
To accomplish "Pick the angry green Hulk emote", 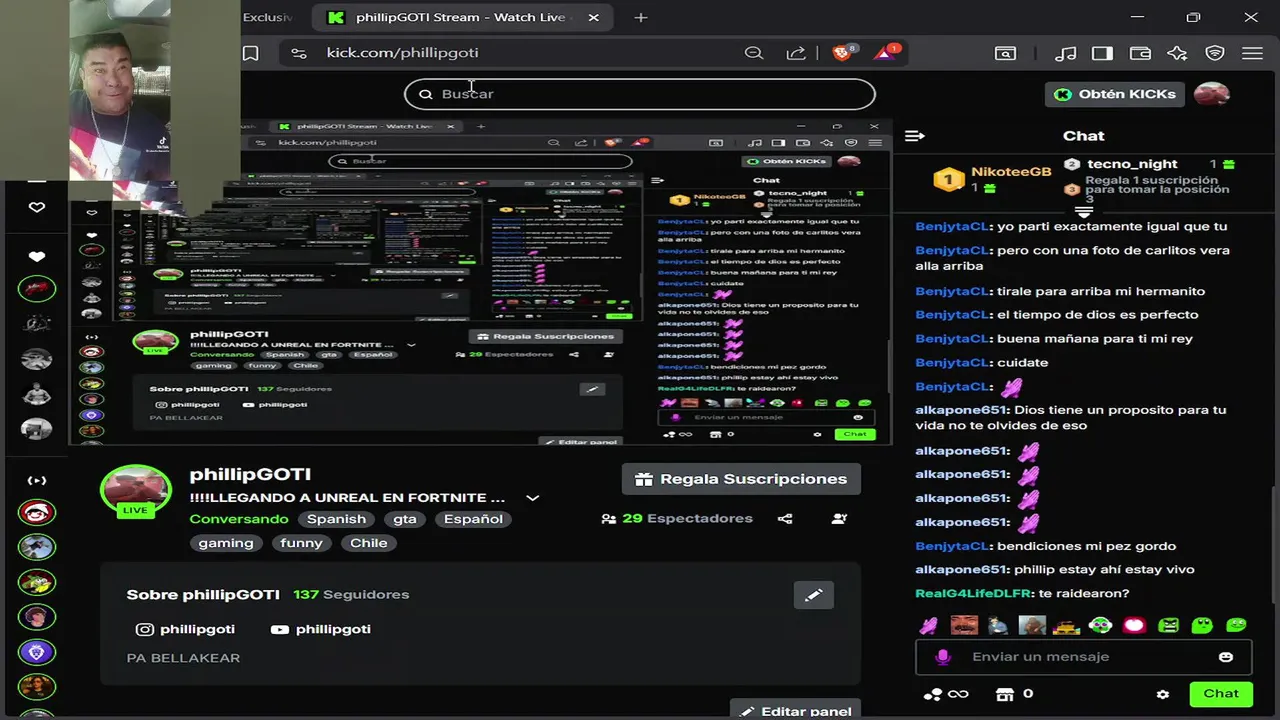I will tap(1168, 626).
